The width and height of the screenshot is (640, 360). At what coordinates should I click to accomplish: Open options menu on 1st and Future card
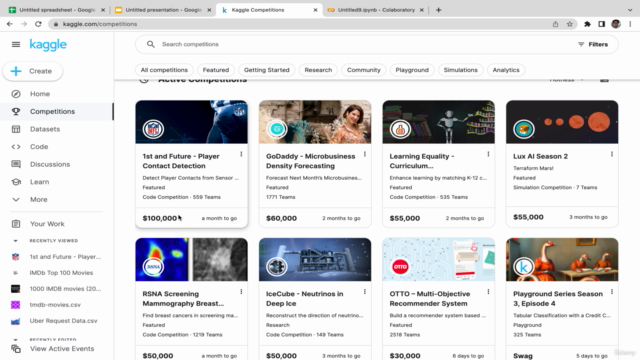pyautogui.click(x=241, y=154)
